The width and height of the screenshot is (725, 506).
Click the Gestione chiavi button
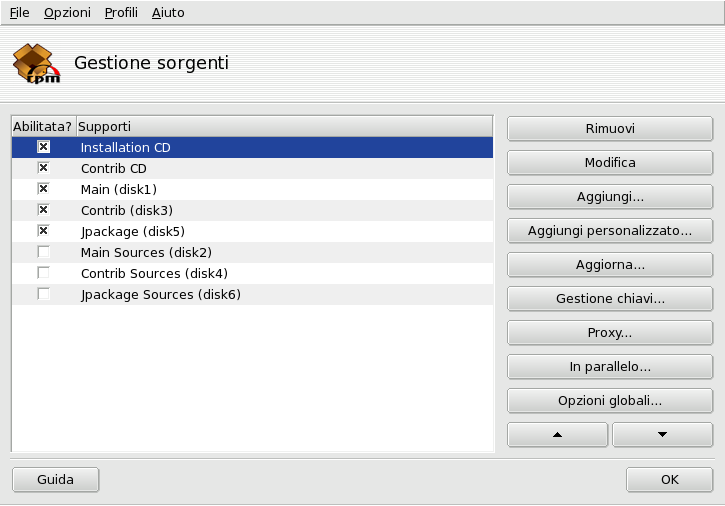(x=610, y=299)
